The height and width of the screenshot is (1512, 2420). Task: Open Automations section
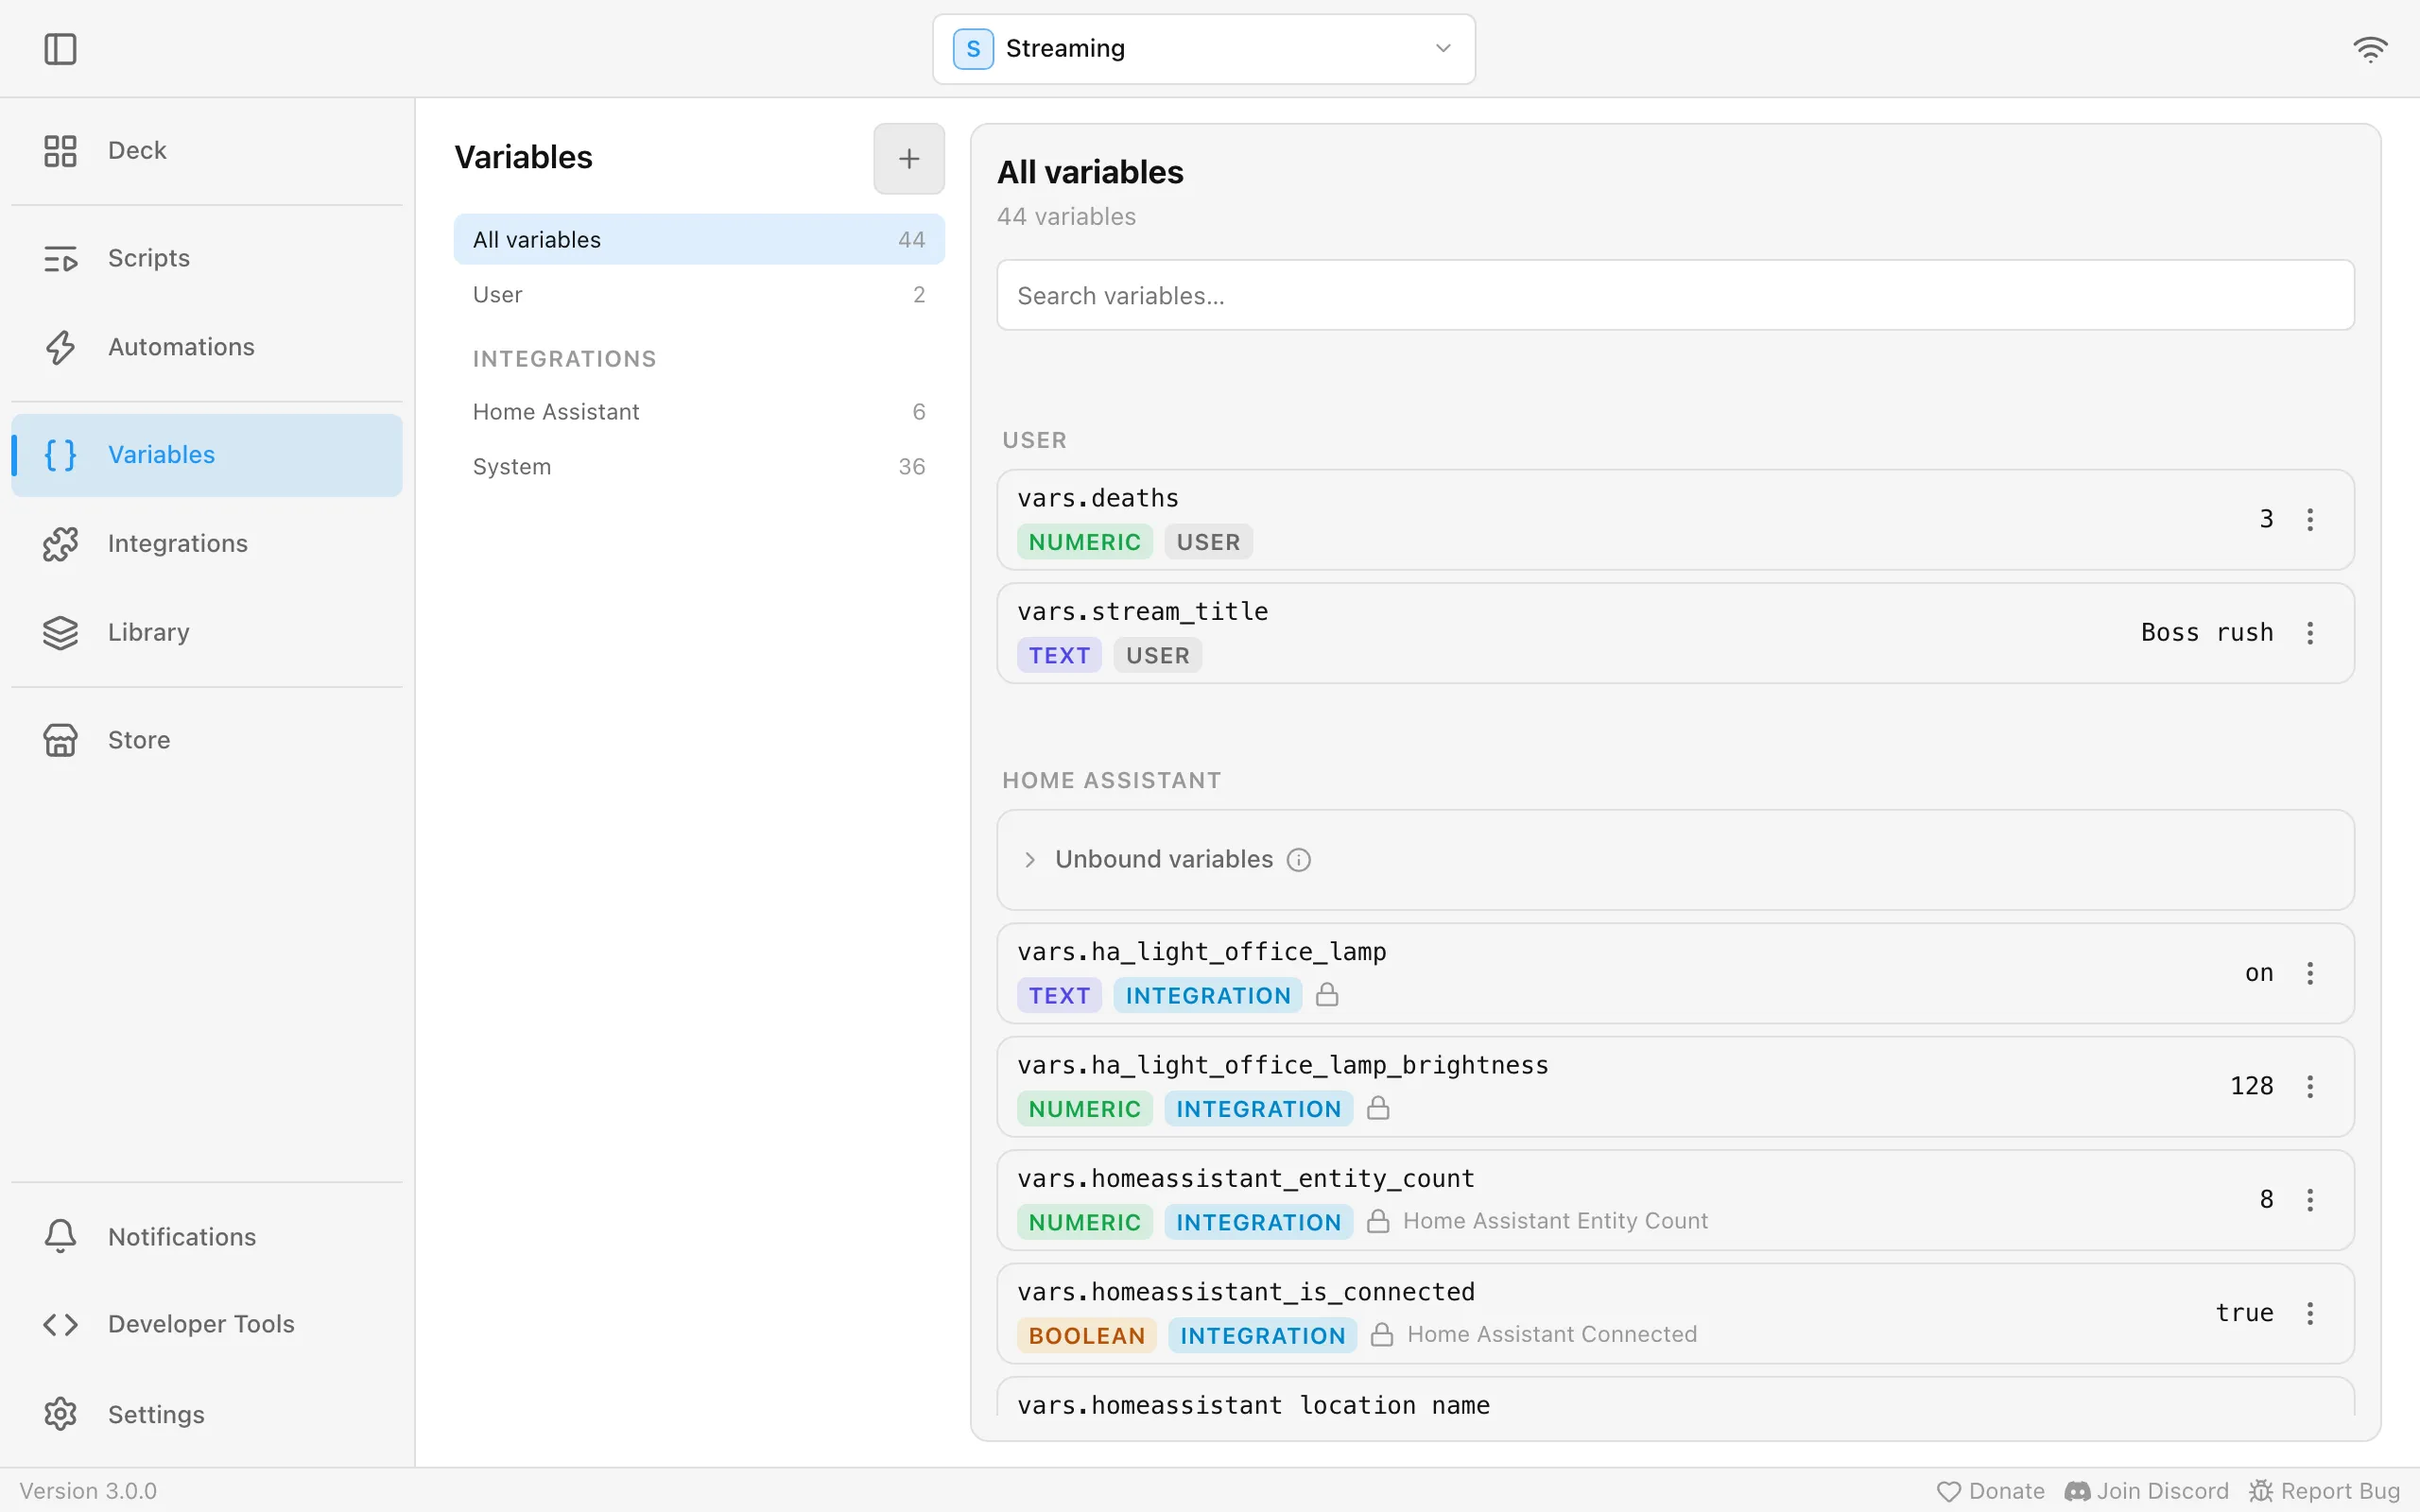click(x=207, y=347)
